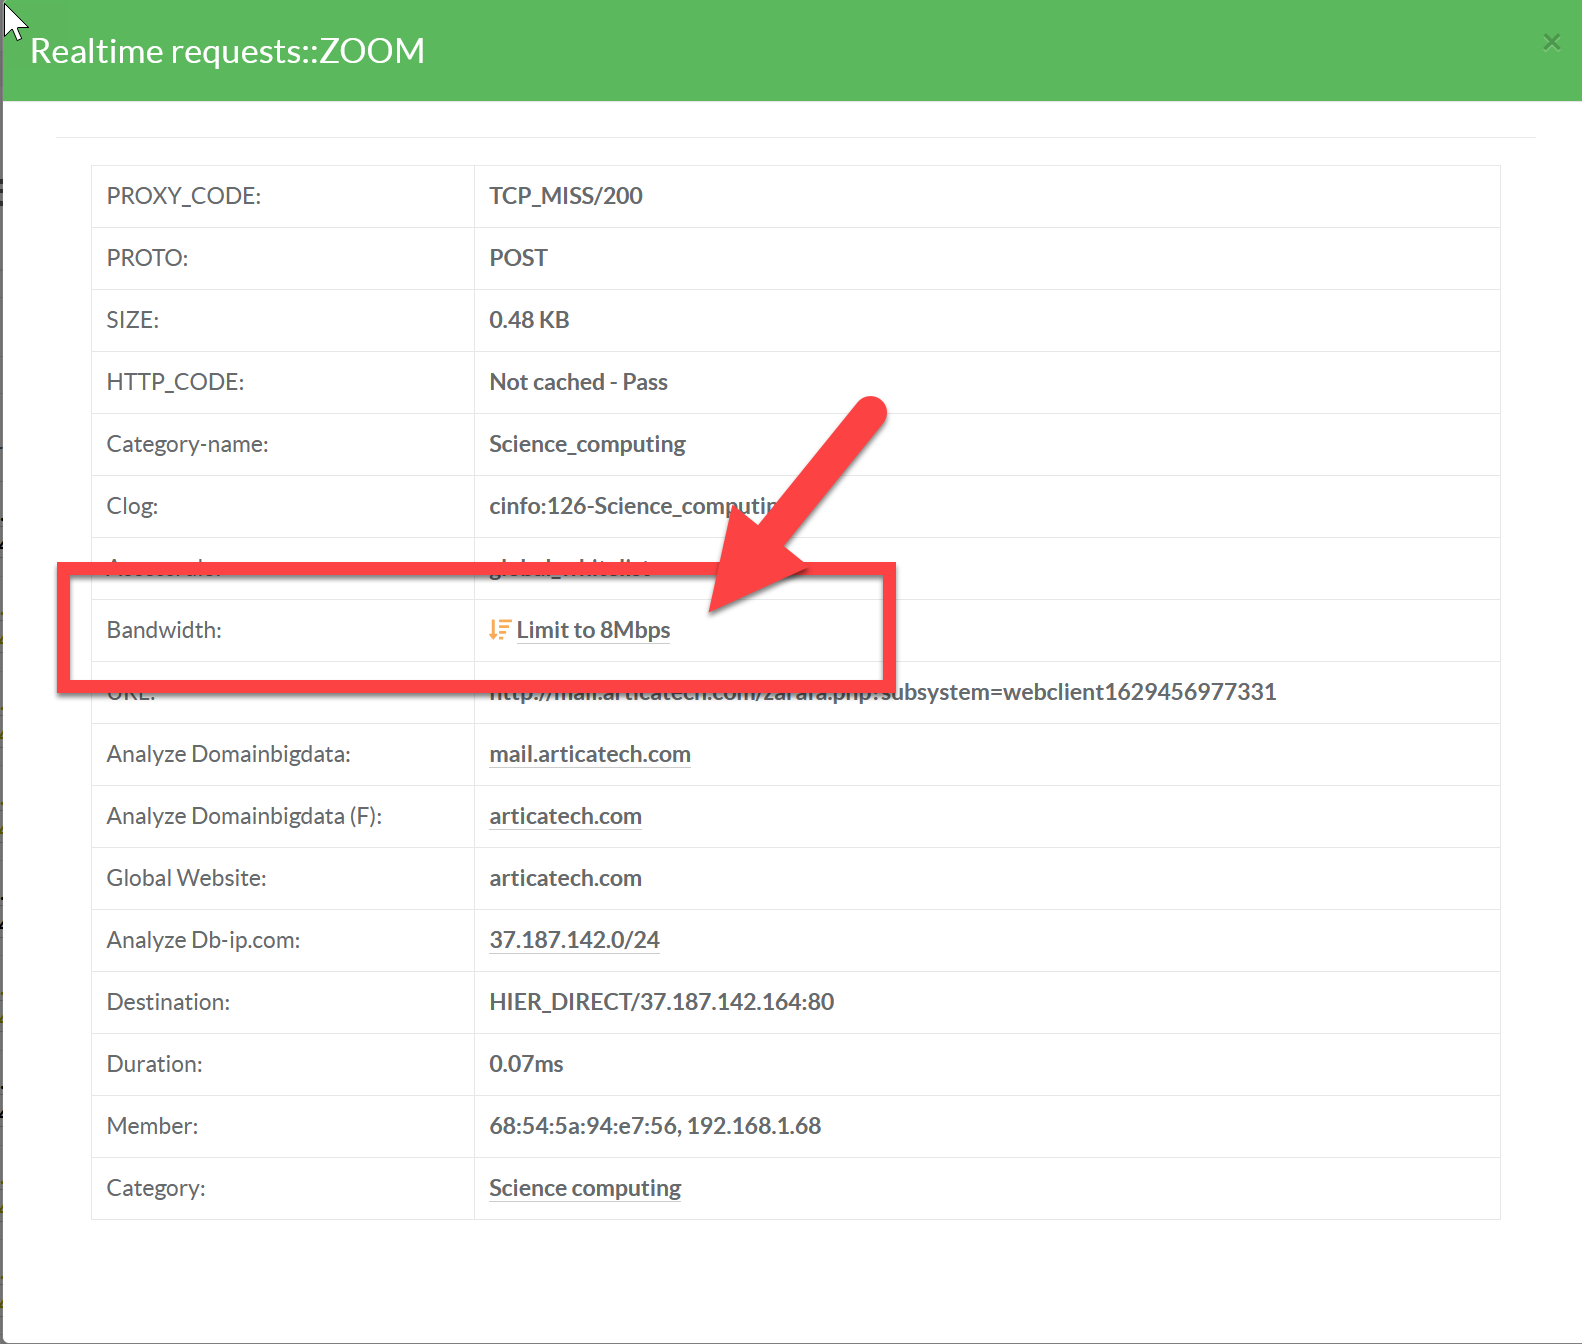Click the 0.07ms duration value
The image size is (1582, 1344).
coord(526,1064)
